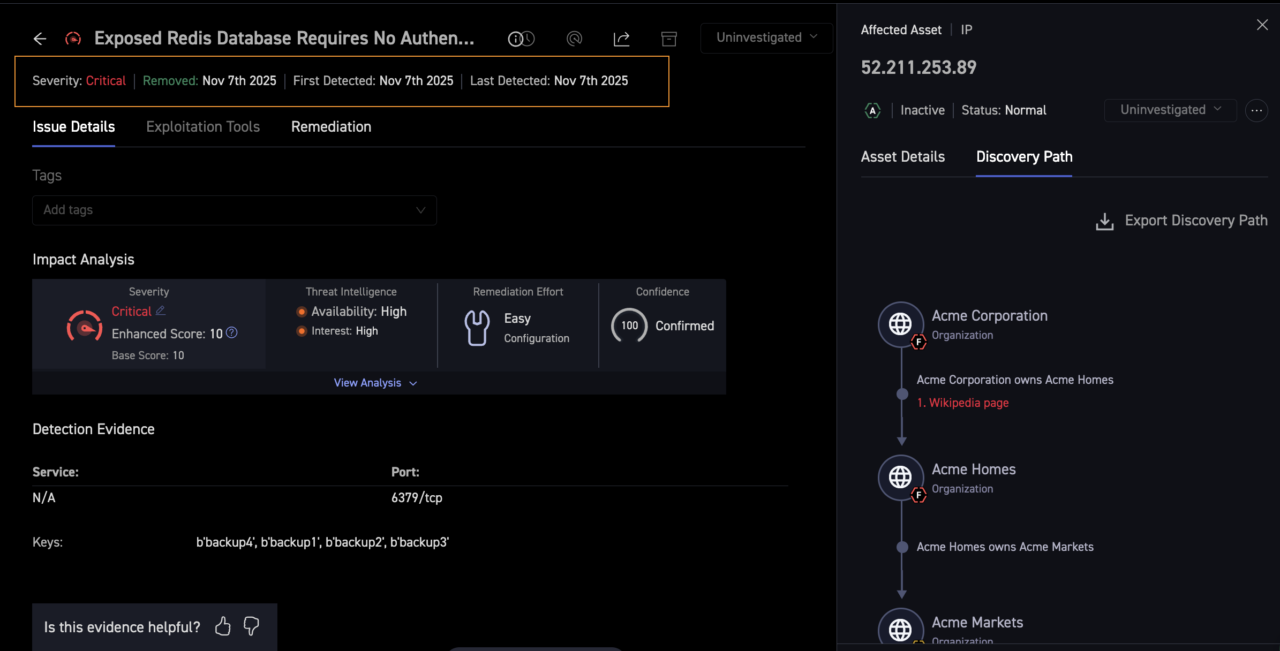This screenshot has width=1280, height=651.
Task: Open the three-dot more options for asset
Action: (1256, 110)
